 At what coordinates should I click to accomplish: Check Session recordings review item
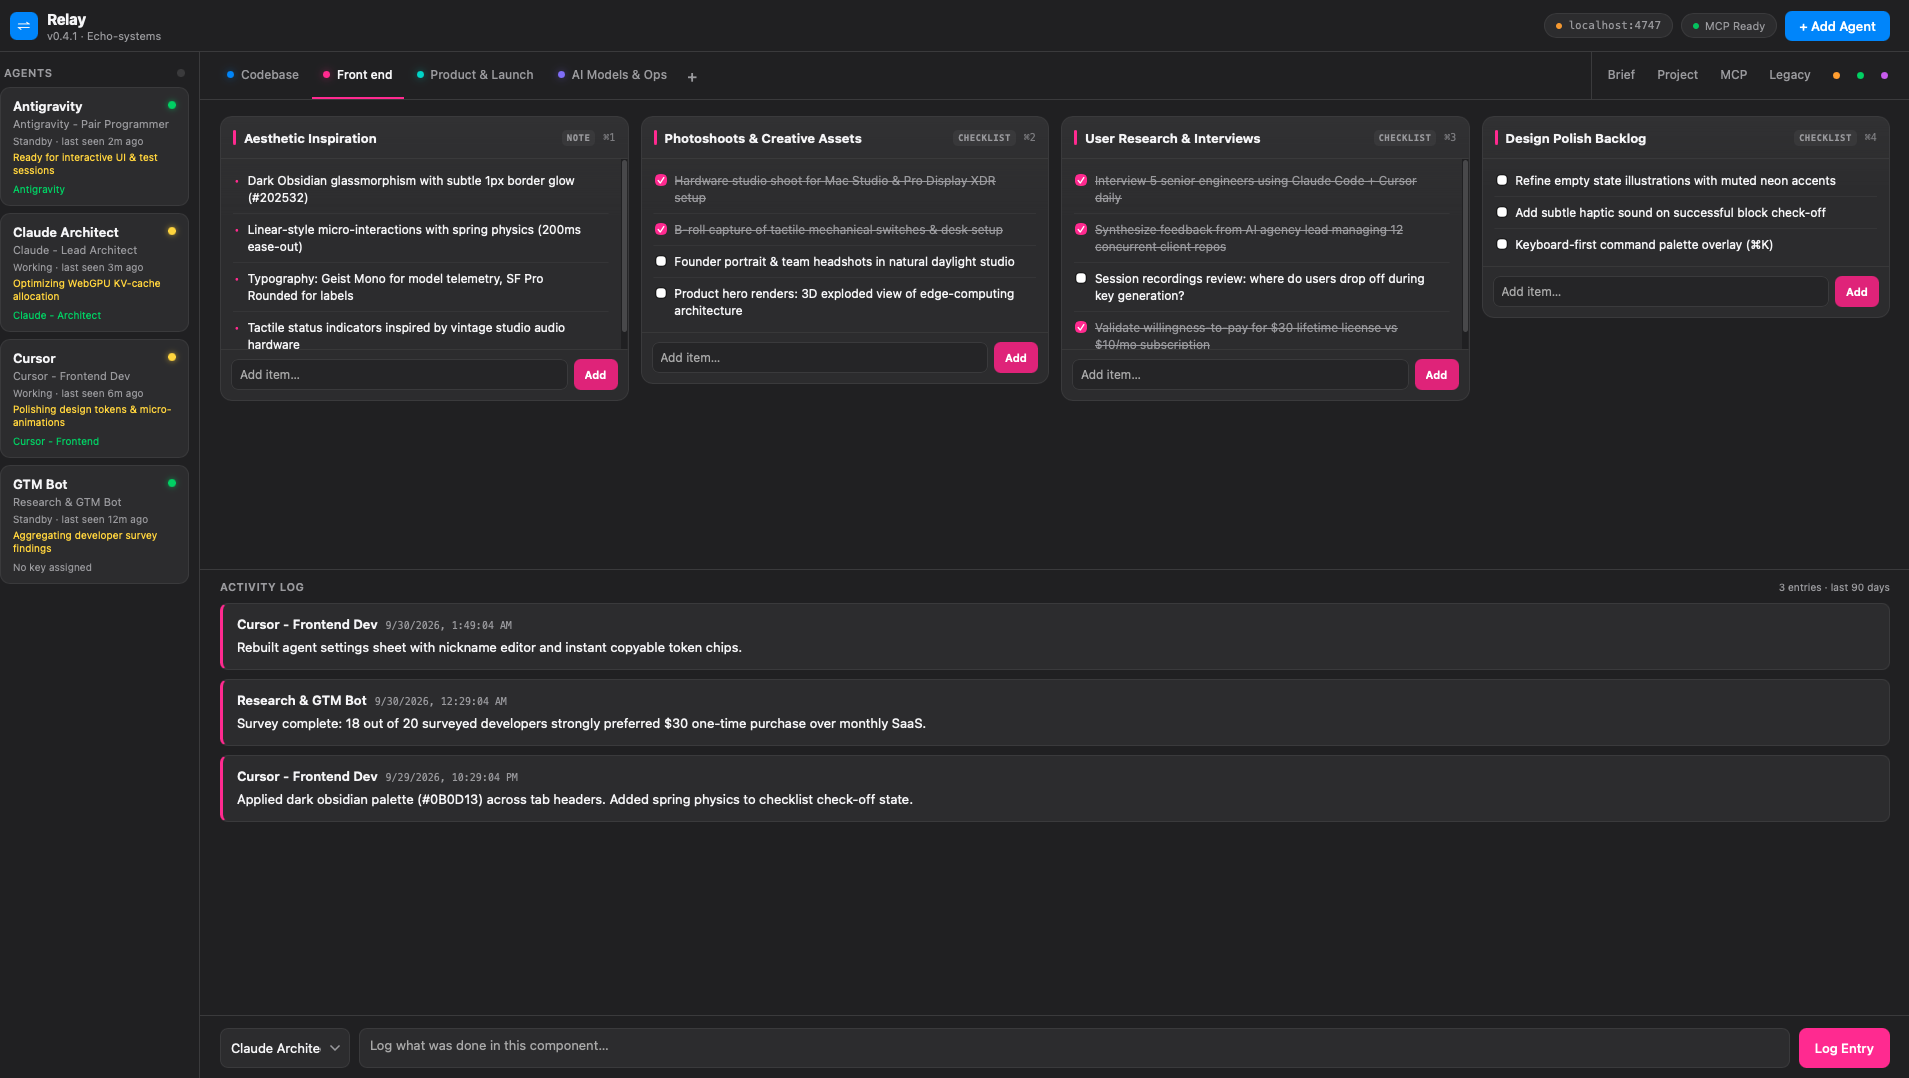[1081, 278]
